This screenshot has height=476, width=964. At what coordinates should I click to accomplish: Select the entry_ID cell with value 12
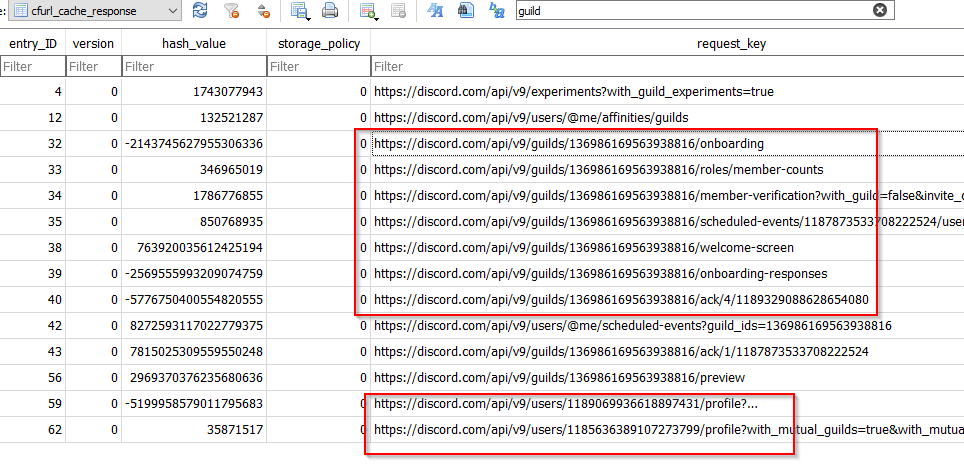click(x=33, y=117)
